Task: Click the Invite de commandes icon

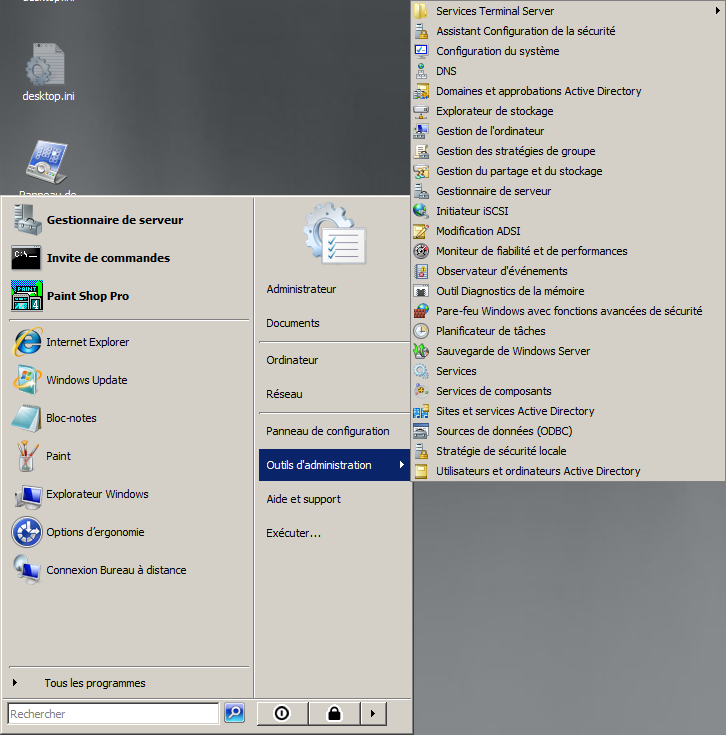Action: [27, 258]
